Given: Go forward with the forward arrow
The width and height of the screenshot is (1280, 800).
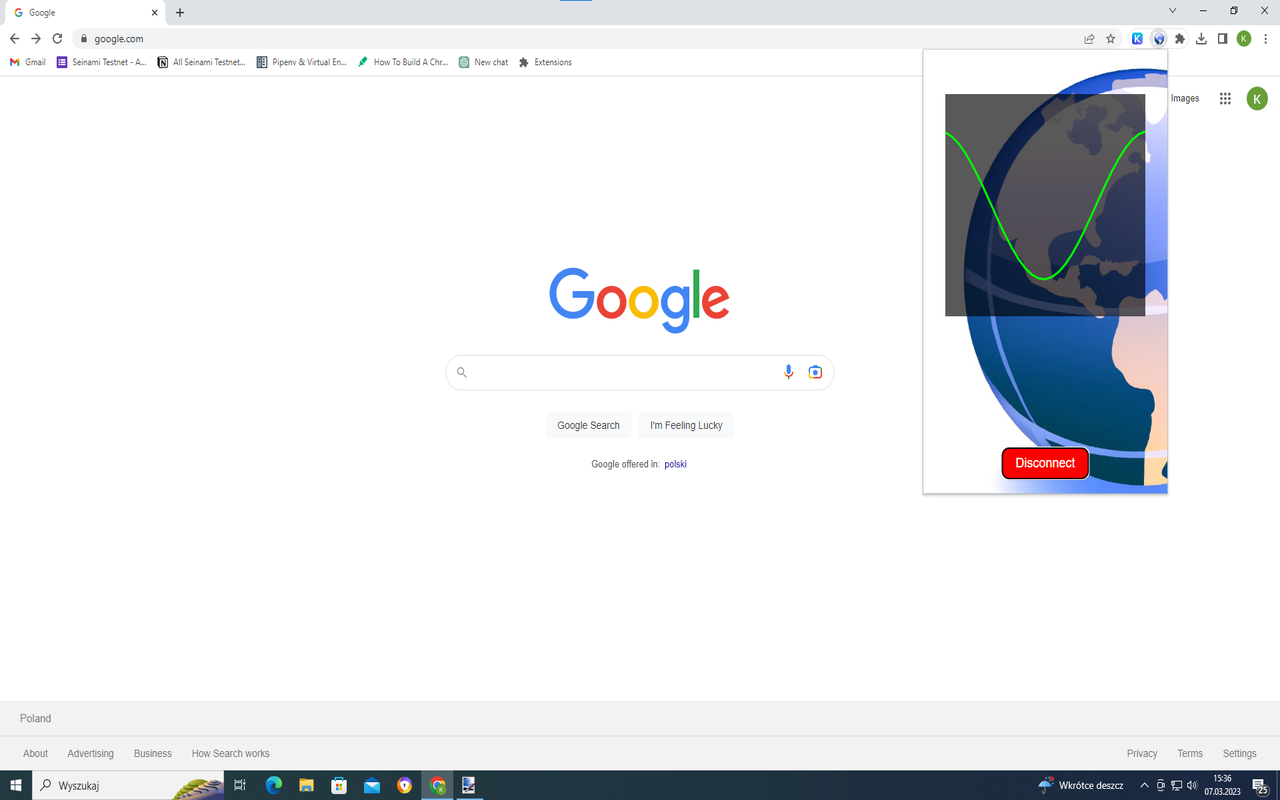Looking at the screenshot, I should 36,39.
